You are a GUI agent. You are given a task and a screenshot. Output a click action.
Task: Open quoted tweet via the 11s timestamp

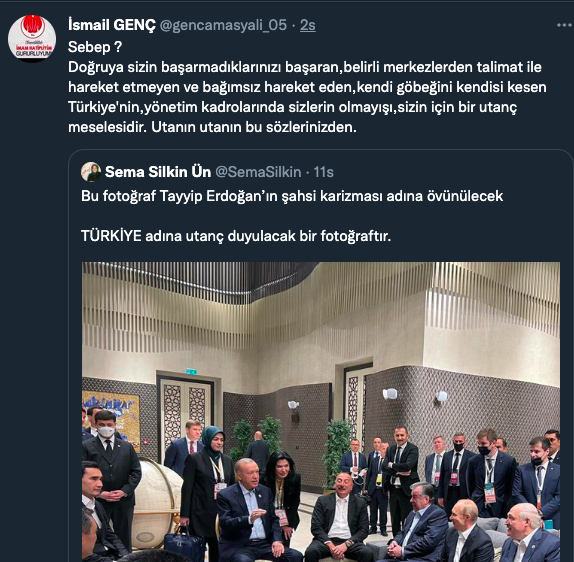324,172
